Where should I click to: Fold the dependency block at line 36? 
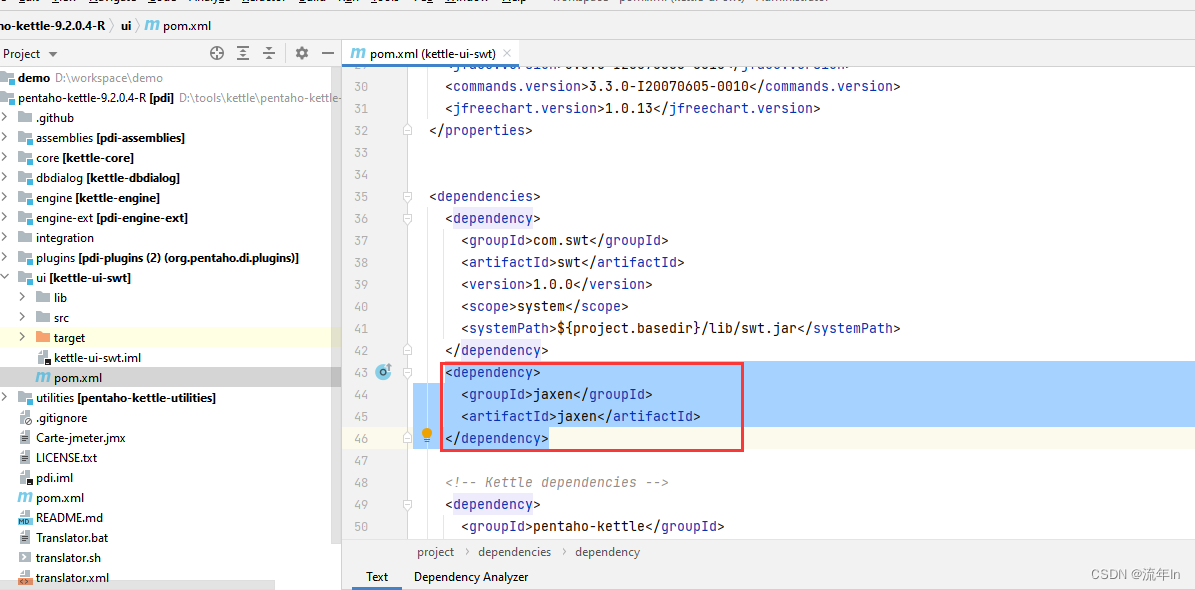(x=408, y=218)
